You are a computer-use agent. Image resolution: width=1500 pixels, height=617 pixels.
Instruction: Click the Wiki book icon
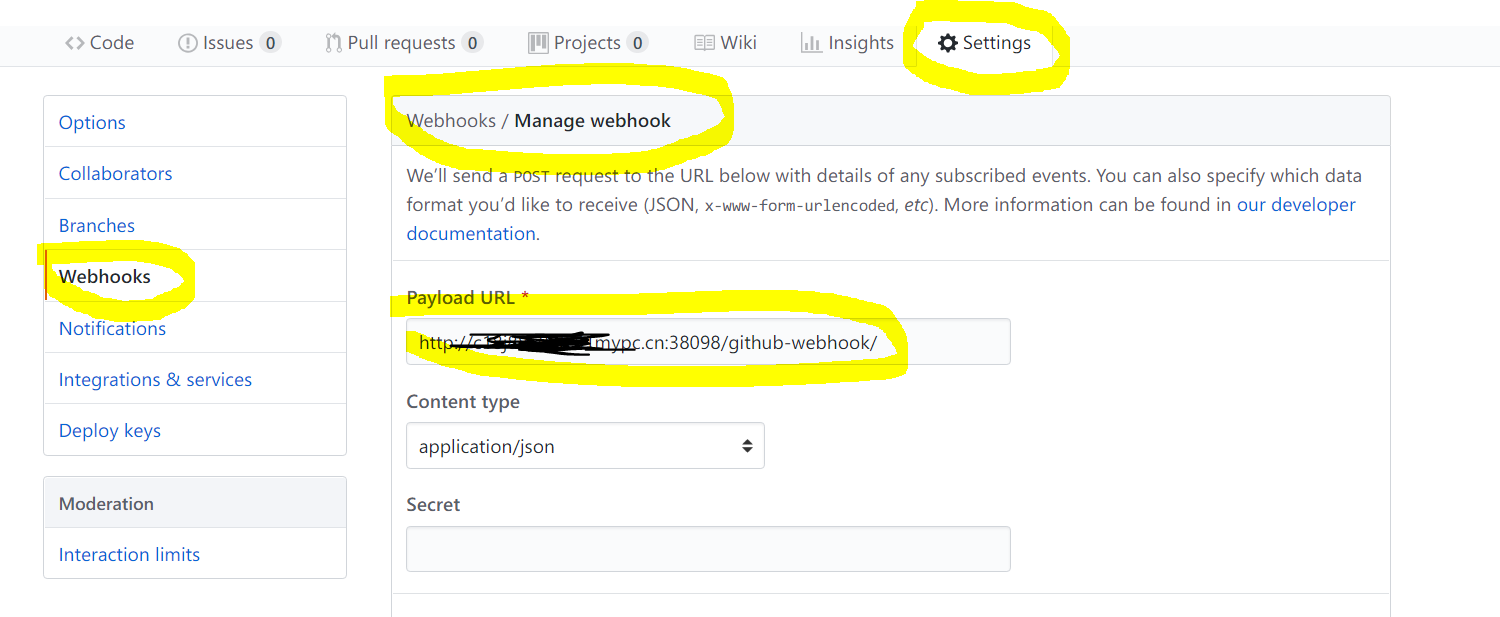coord(704,43)
